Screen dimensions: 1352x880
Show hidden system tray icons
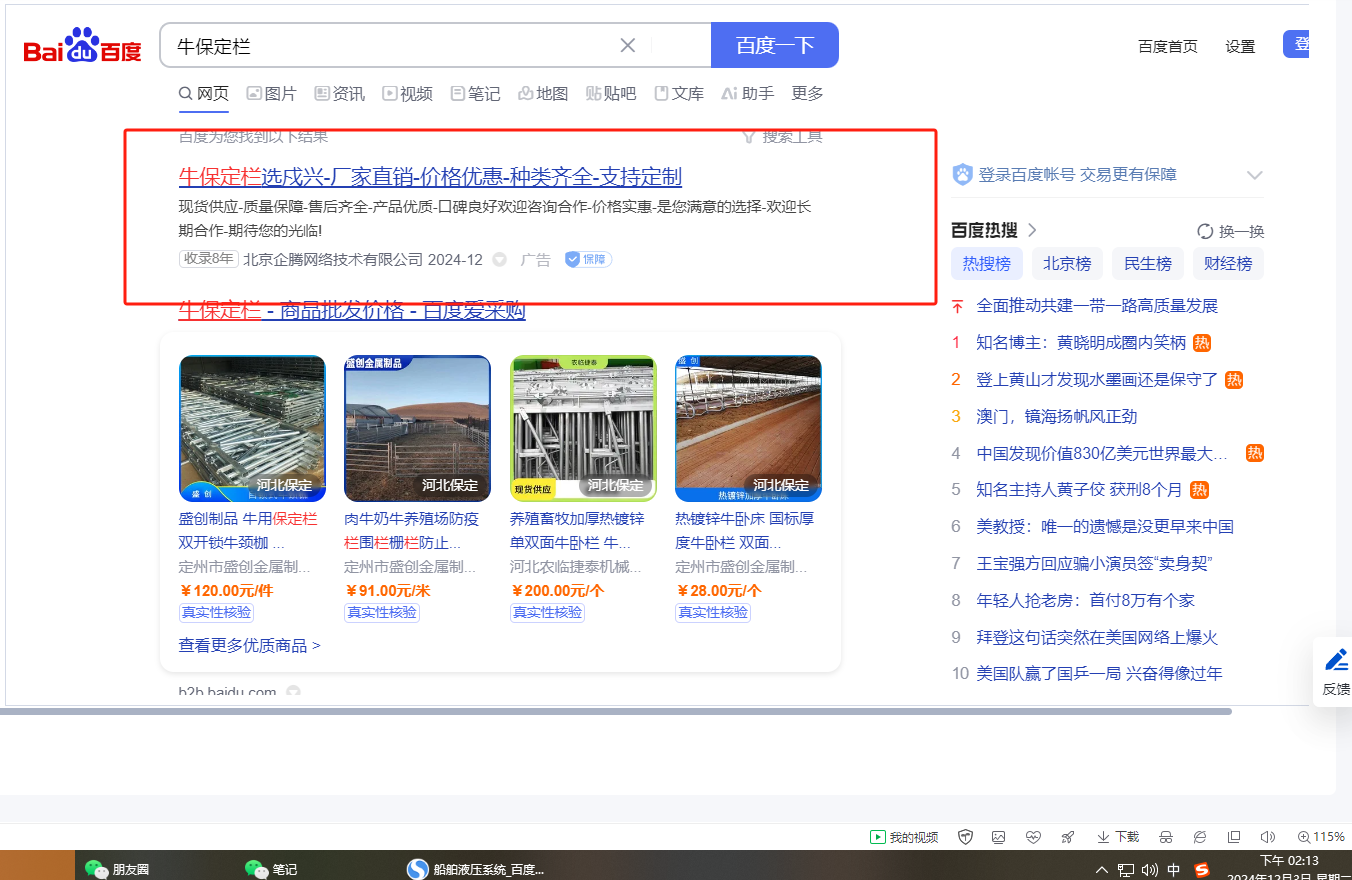pyautogui.click(x=1102, y=869)
